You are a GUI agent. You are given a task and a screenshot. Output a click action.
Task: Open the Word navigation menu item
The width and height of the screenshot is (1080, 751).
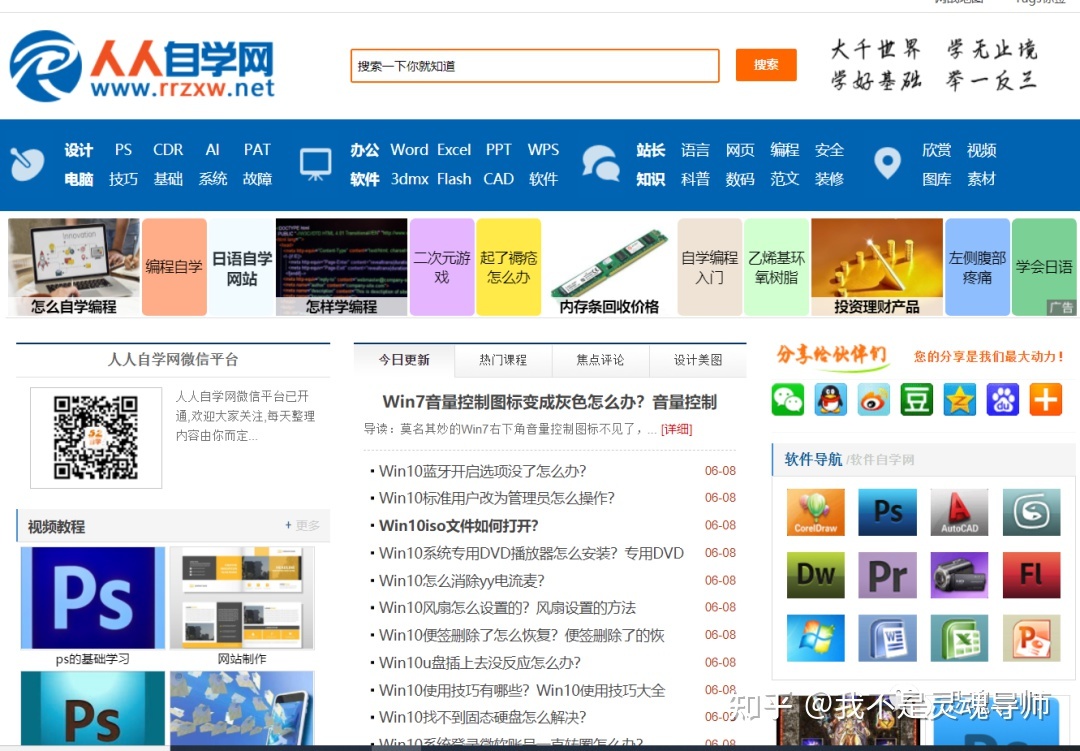click(409, 150)
